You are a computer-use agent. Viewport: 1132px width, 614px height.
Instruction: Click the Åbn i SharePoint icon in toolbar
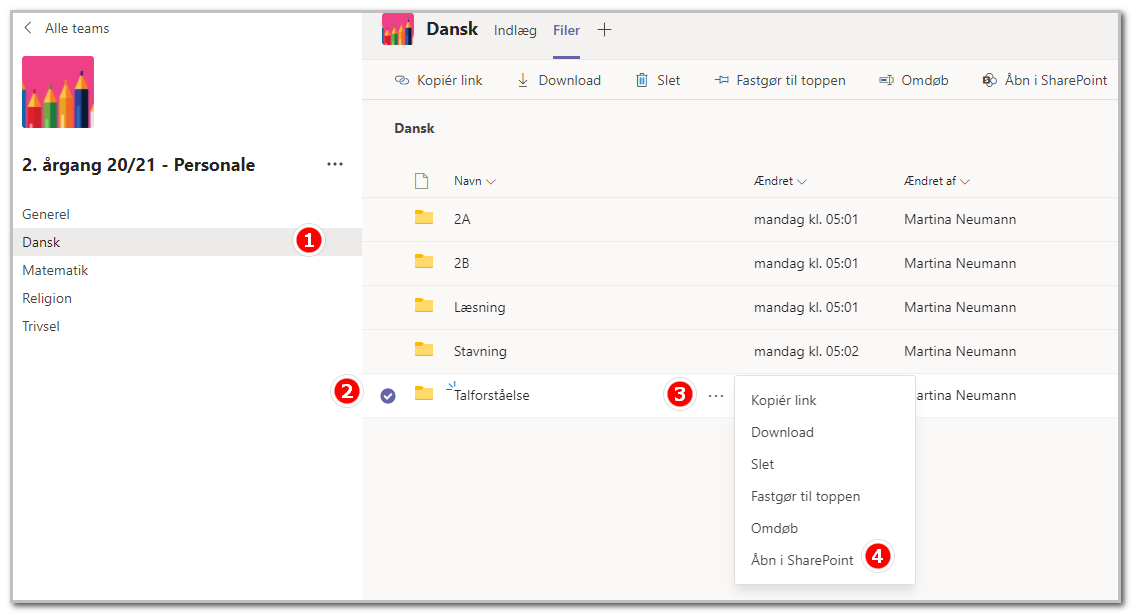coord(989,80)
